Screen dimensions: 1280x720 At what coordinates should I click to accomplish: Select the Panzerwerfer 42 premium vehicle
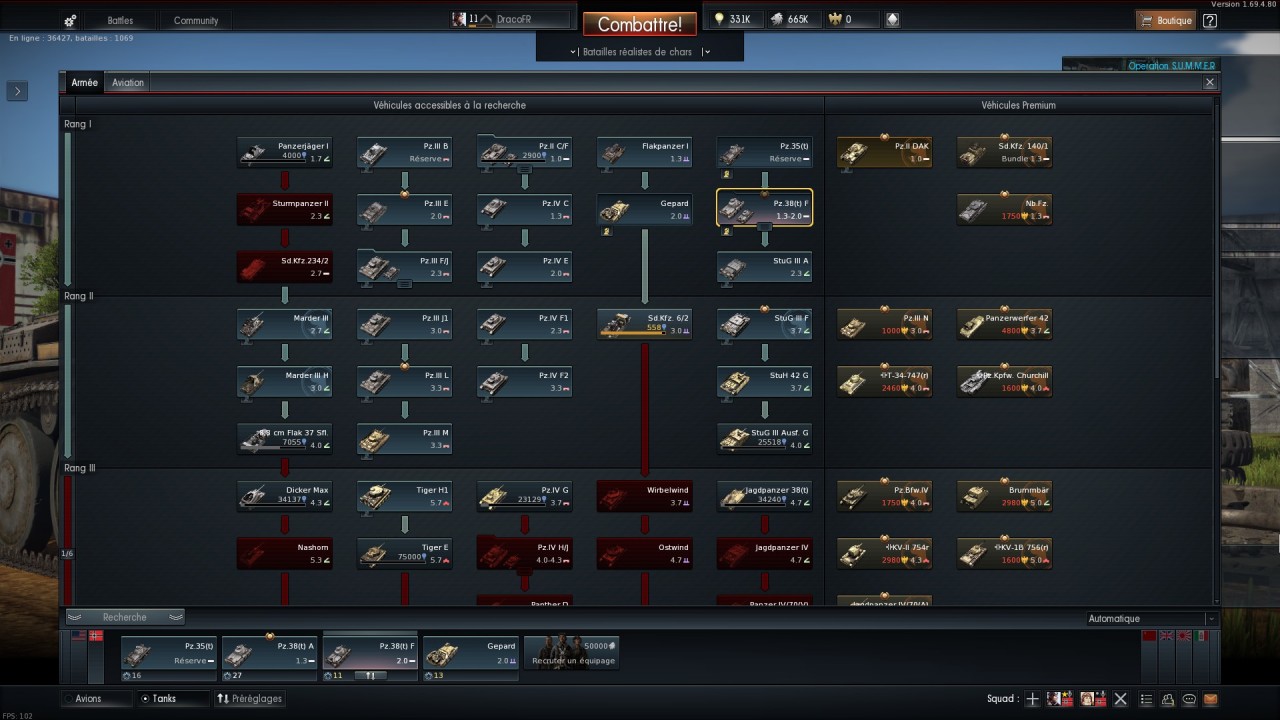(1005, 324)
